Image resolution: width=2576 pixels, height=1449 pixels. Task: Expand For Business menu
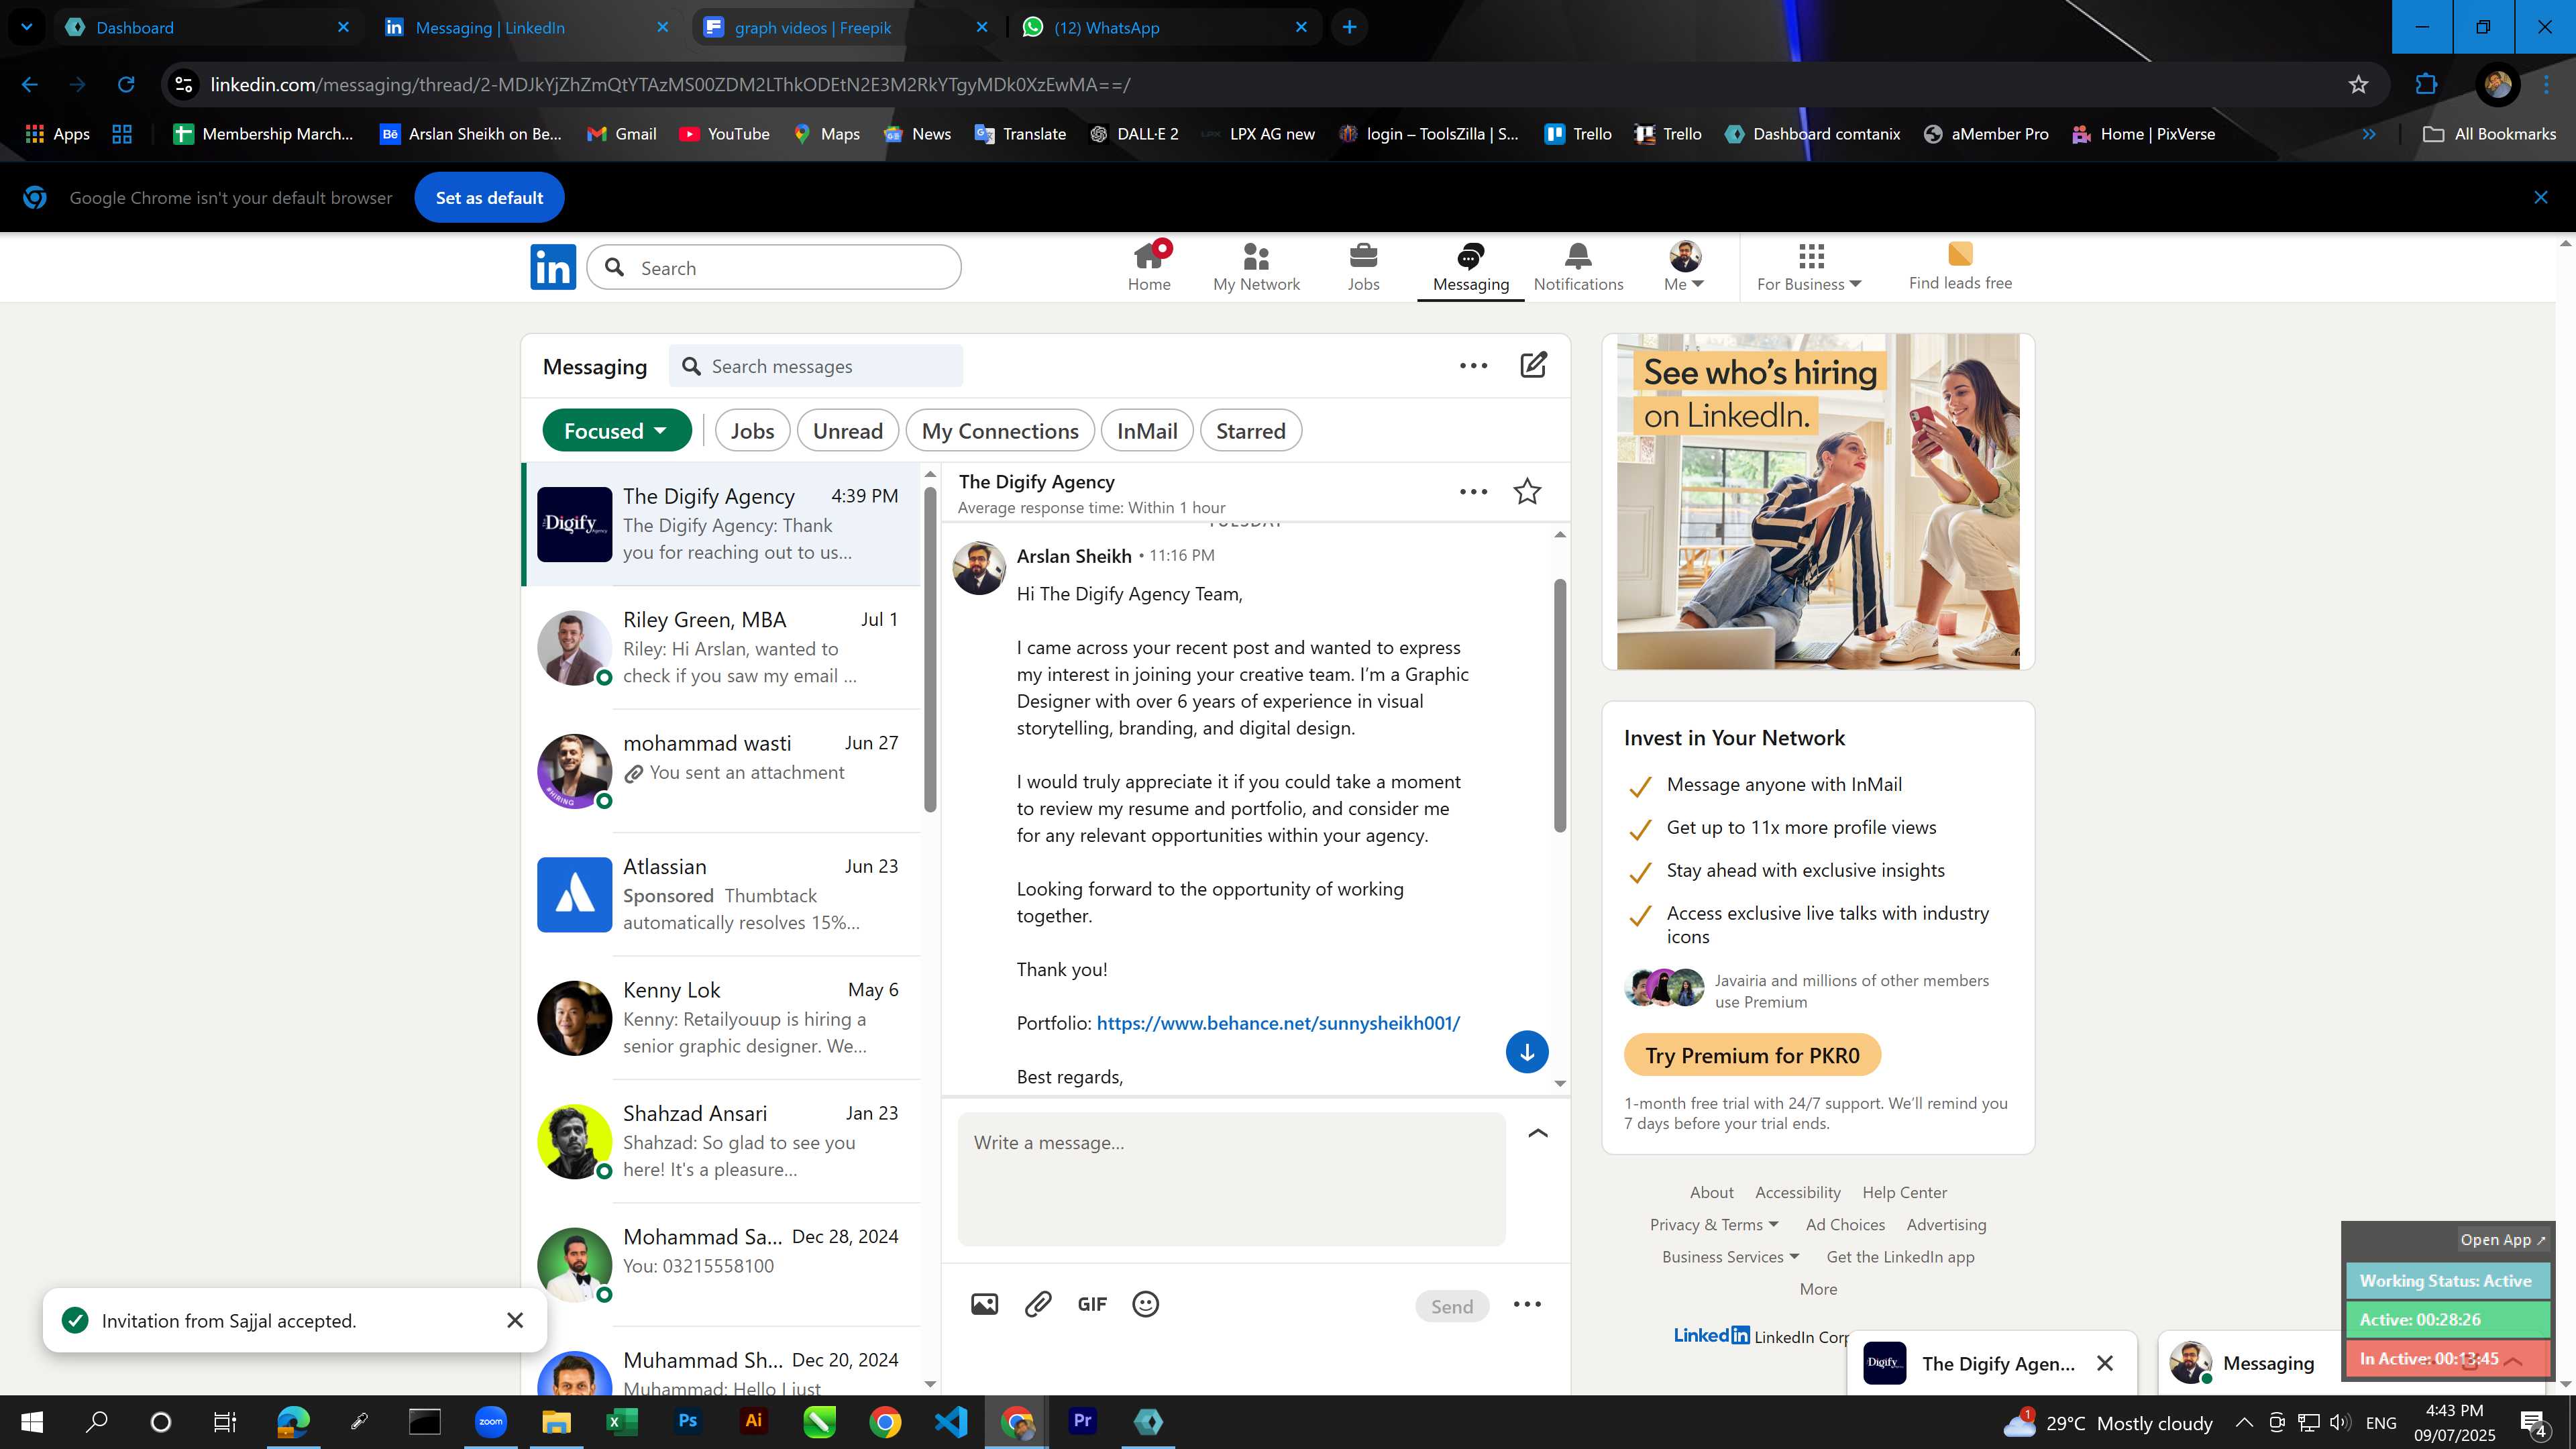pyautogui.click(x=1809, y=267)
